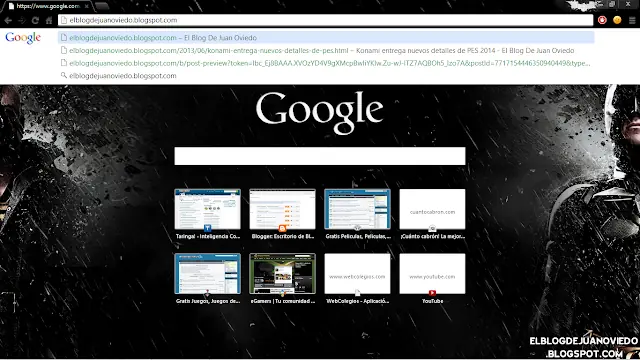This screenshot has width=640, height=360.
Task: Click the 'YouTube' label under thumbnail
Action: pyautogui.click(x=432, y=301)
